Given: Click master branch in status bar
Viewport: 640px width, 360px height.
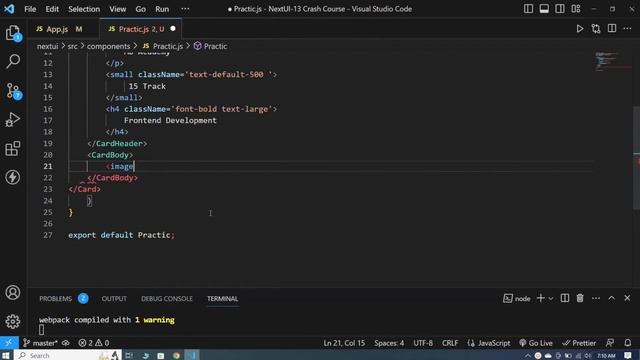Looking at the screenshot, I should 40,343.
